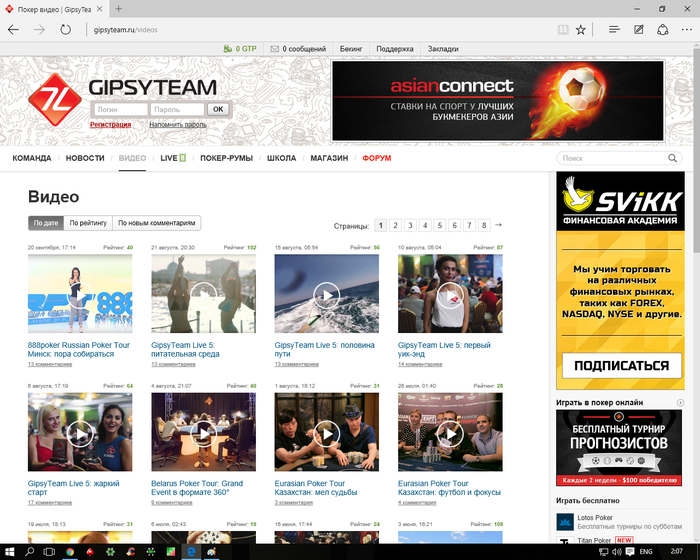This screenshot has width=700, height=560.
Task: Go to page 8 of videos
Action: click(x=484, y=226)
